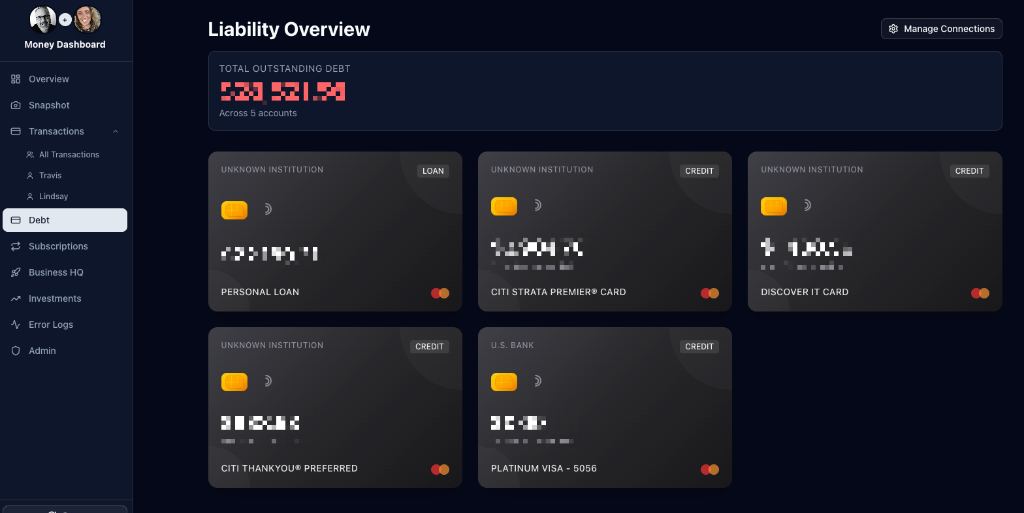
Task: Click the Liability Overview heading
Action: (289, 29)
